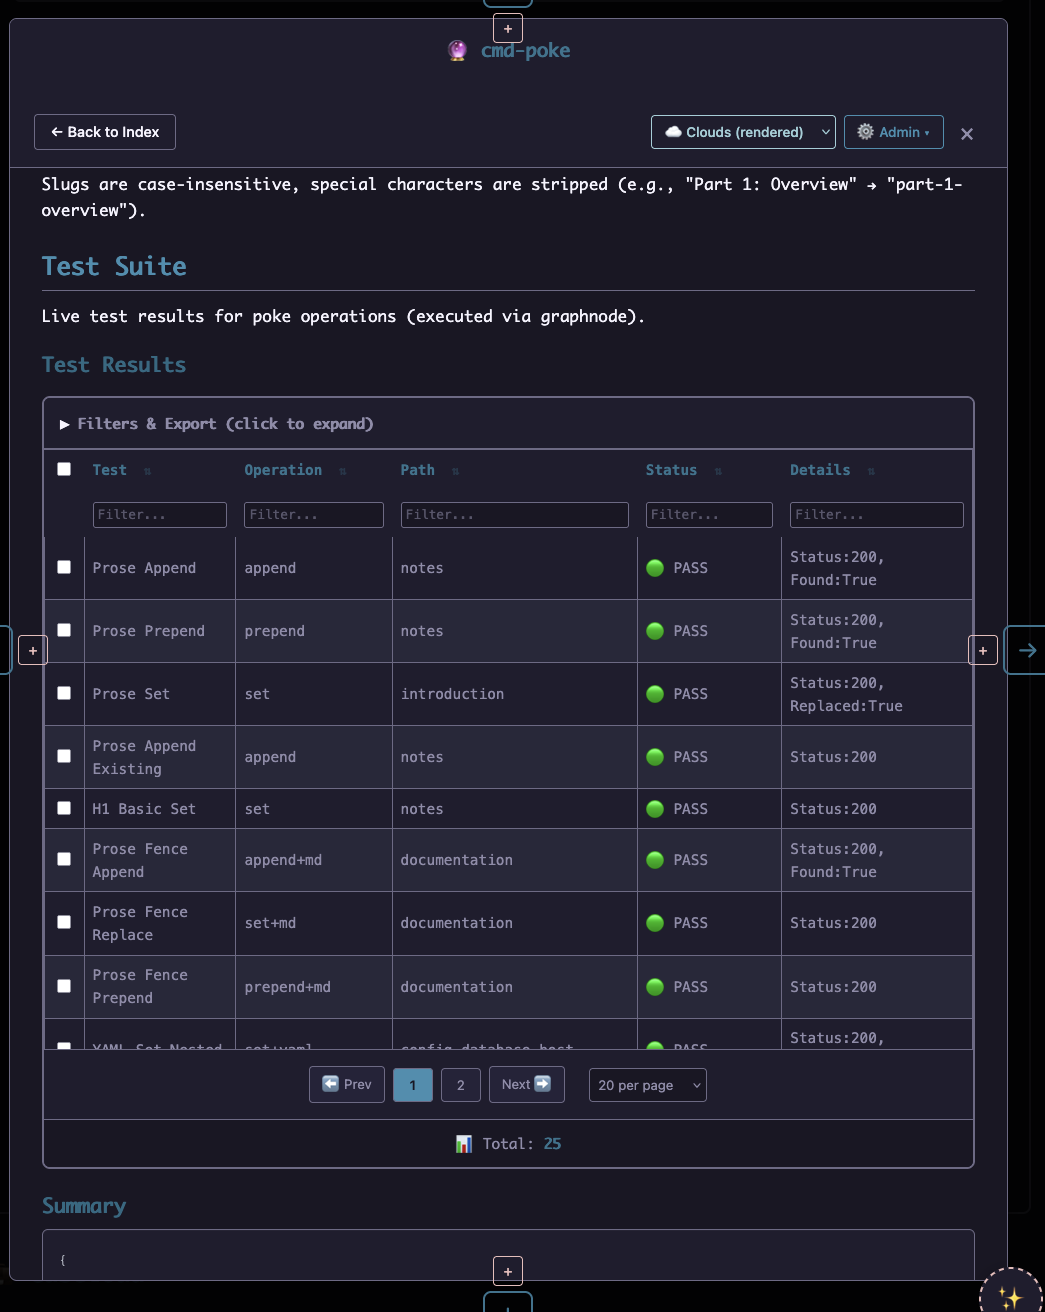Select the H1 Basic Set row checkbox
1045x1312 pixels.
64,808
